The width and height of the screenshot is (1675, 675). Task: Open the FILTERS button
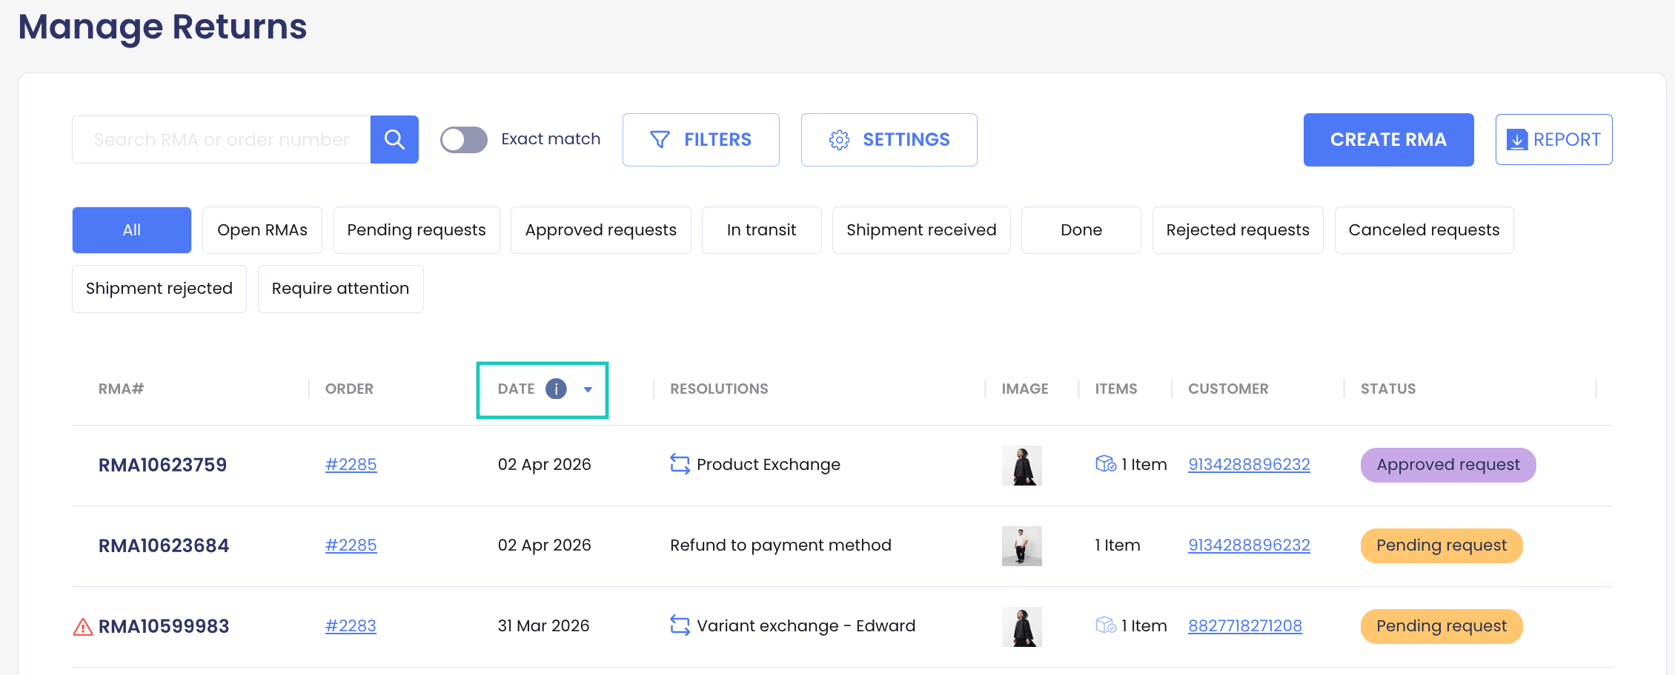701,140
